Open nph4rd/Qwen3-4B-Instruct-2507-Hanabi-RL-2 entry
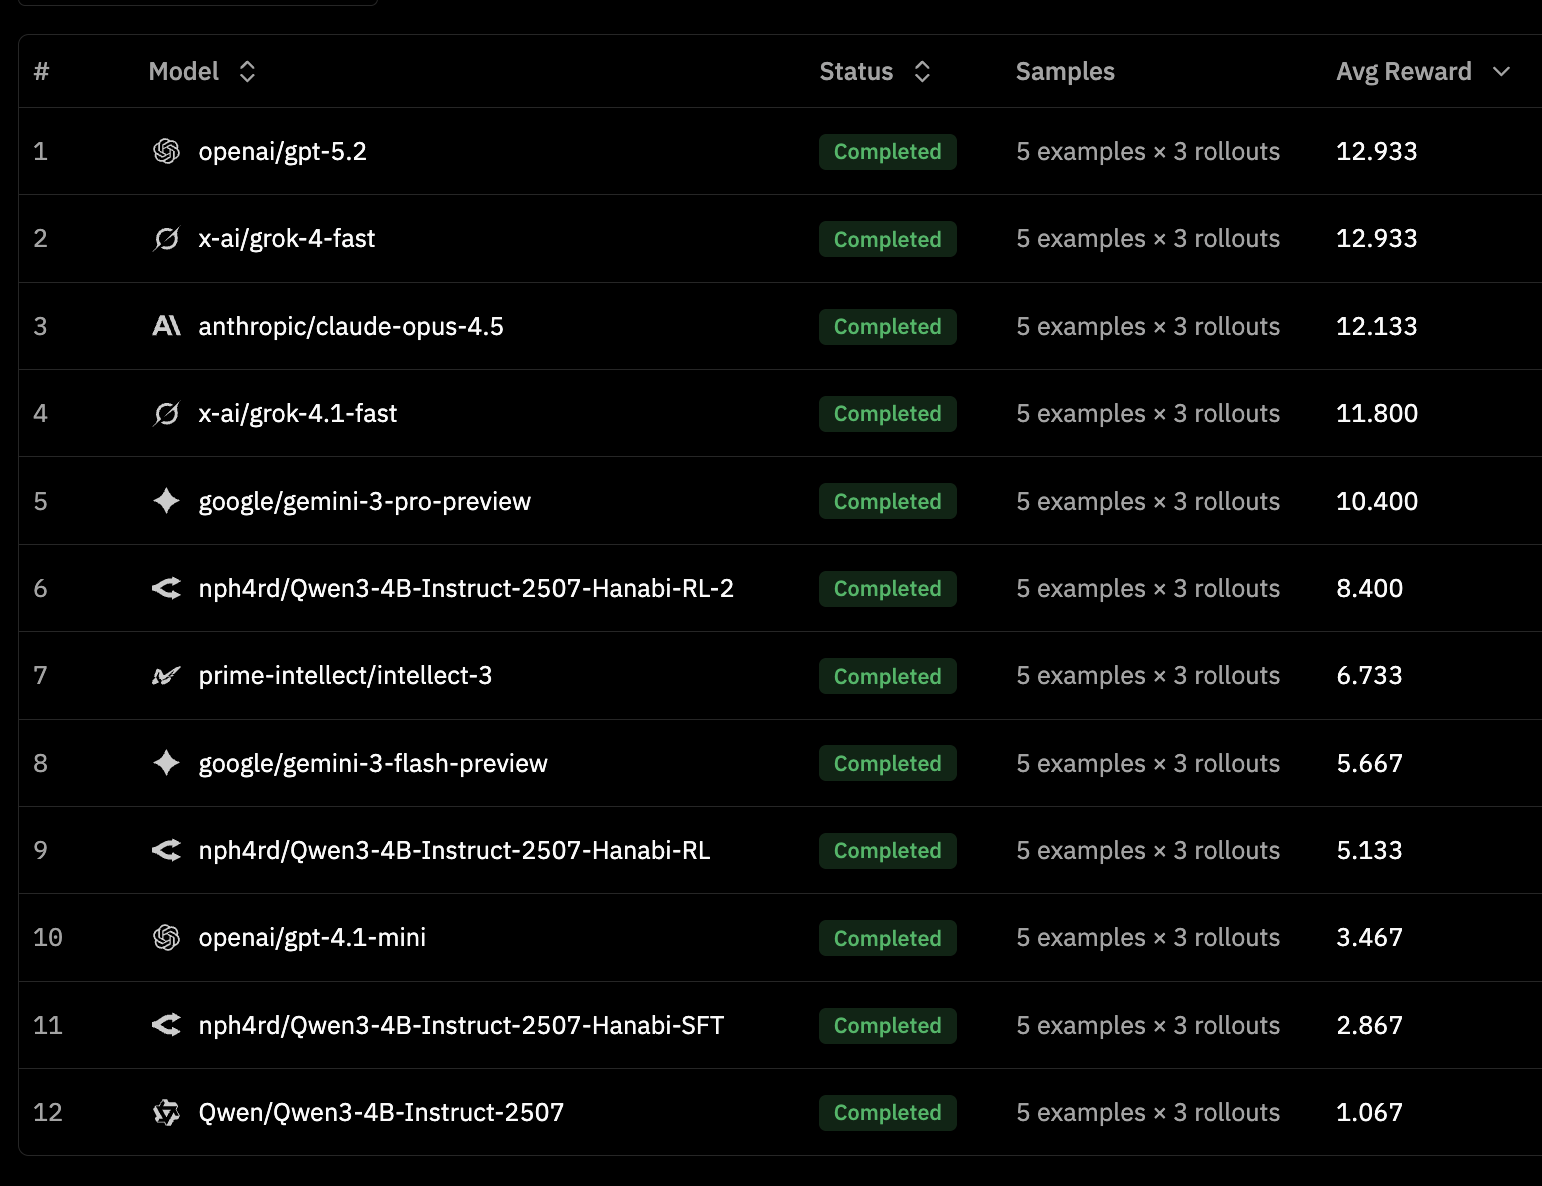Image resolution: width=1542 pixels, height=1186 pixels. pos(466,588)
